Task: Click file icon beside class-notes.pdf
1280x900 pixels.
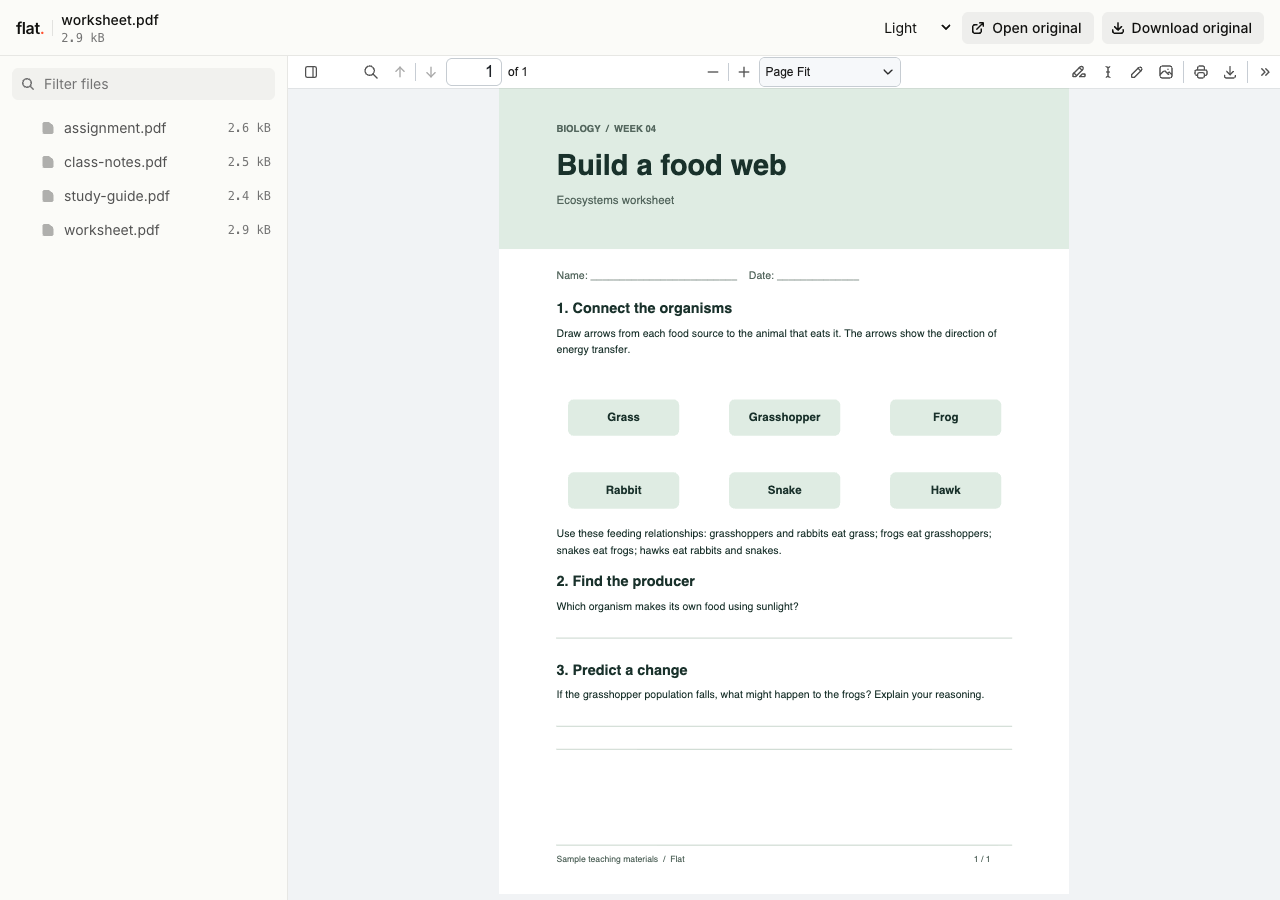Action: pos(48,162)
